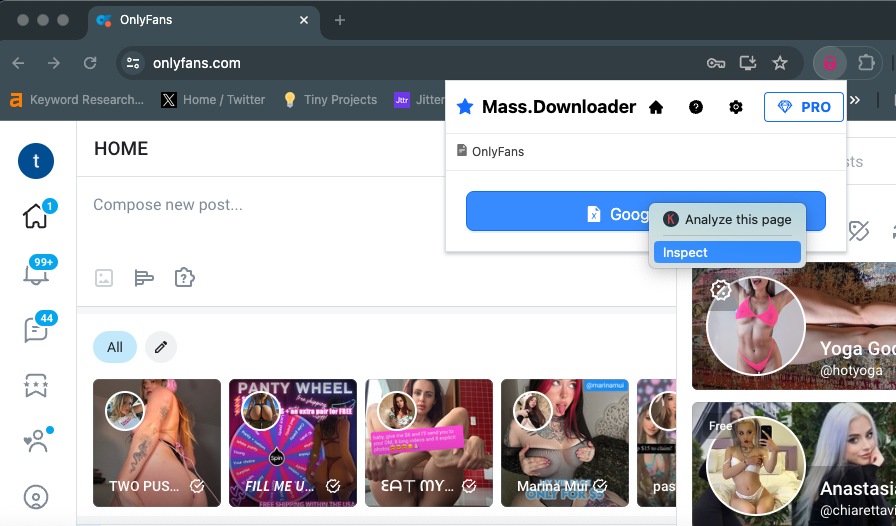
Task: Open the collections bookmark-stars sidebar icon
Action: tap(36, 385)
